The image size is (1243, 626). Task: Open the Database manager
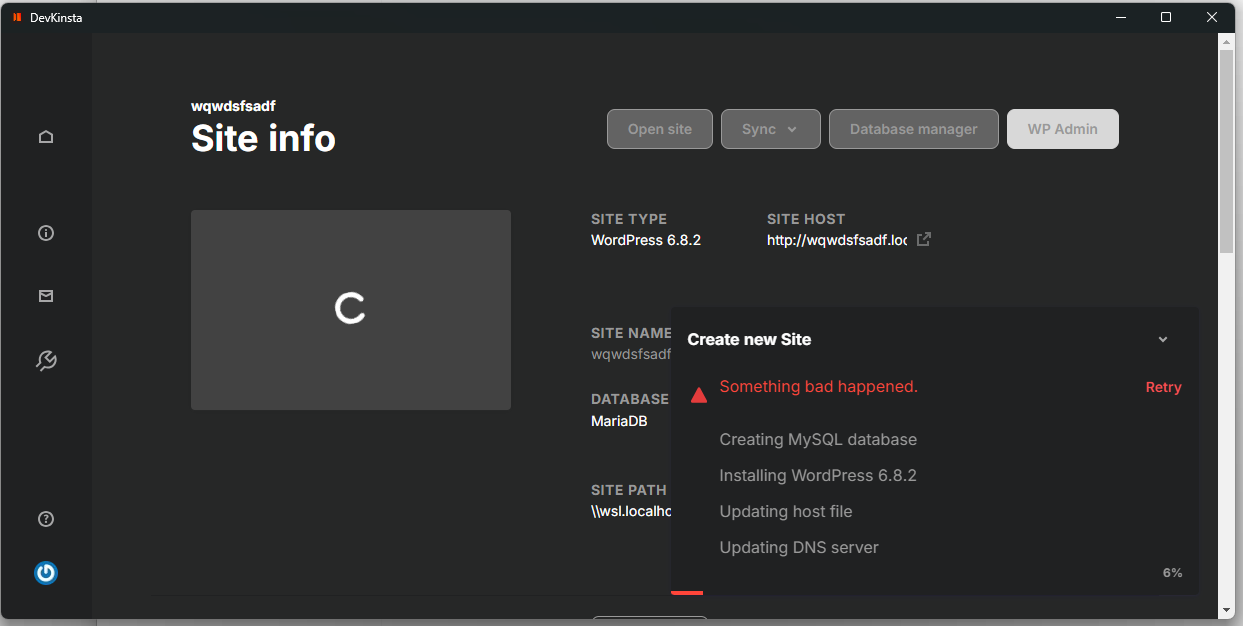pyautogui.click(x=914, y=129)
